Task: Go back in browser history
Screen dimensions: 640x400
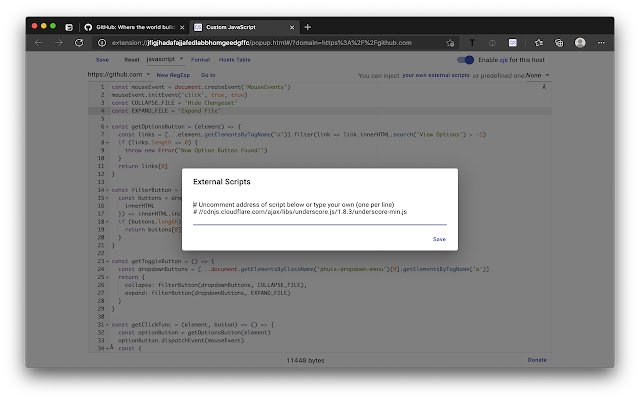Action: (x=39, y=42)
